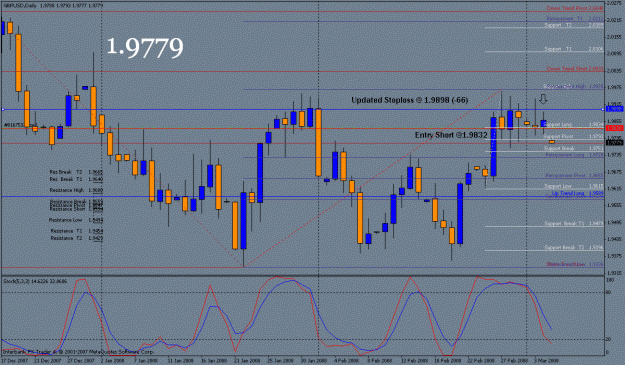Click the 'Support T2' level label

574,25
